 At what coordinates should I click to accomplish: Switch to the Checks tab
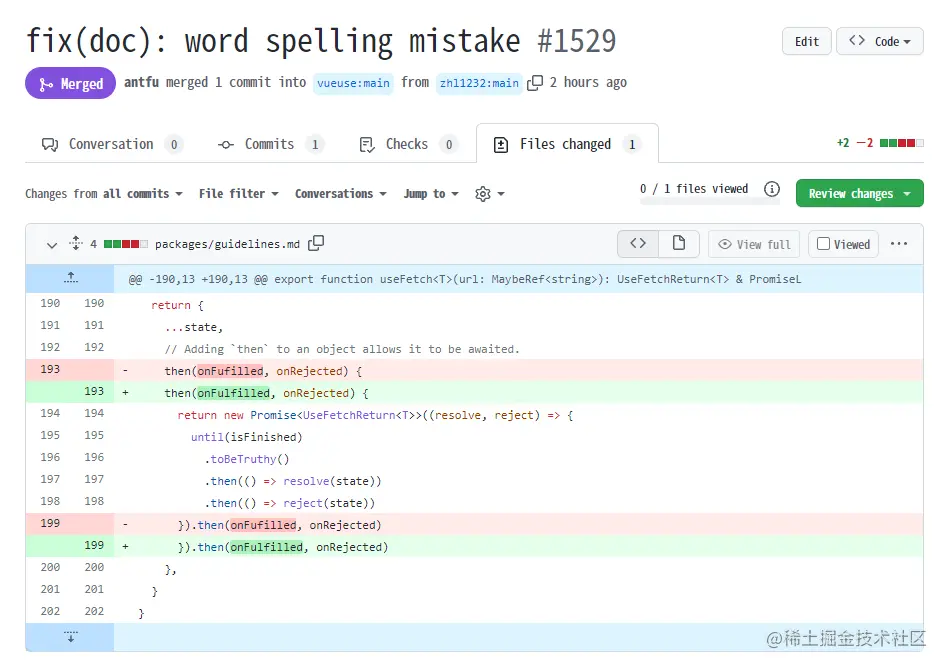coord(408,144)
